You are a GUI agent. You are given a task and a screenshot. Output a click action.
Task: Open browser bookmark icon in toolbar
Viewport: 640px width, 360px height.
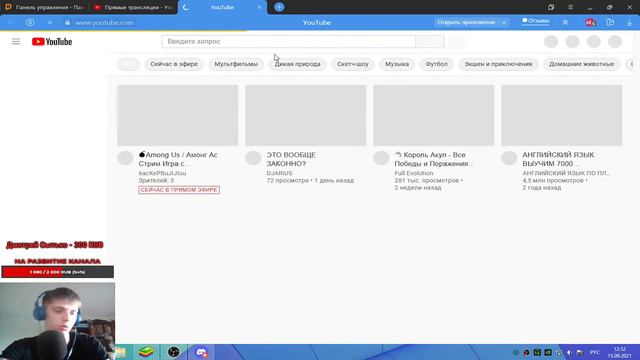565,23
